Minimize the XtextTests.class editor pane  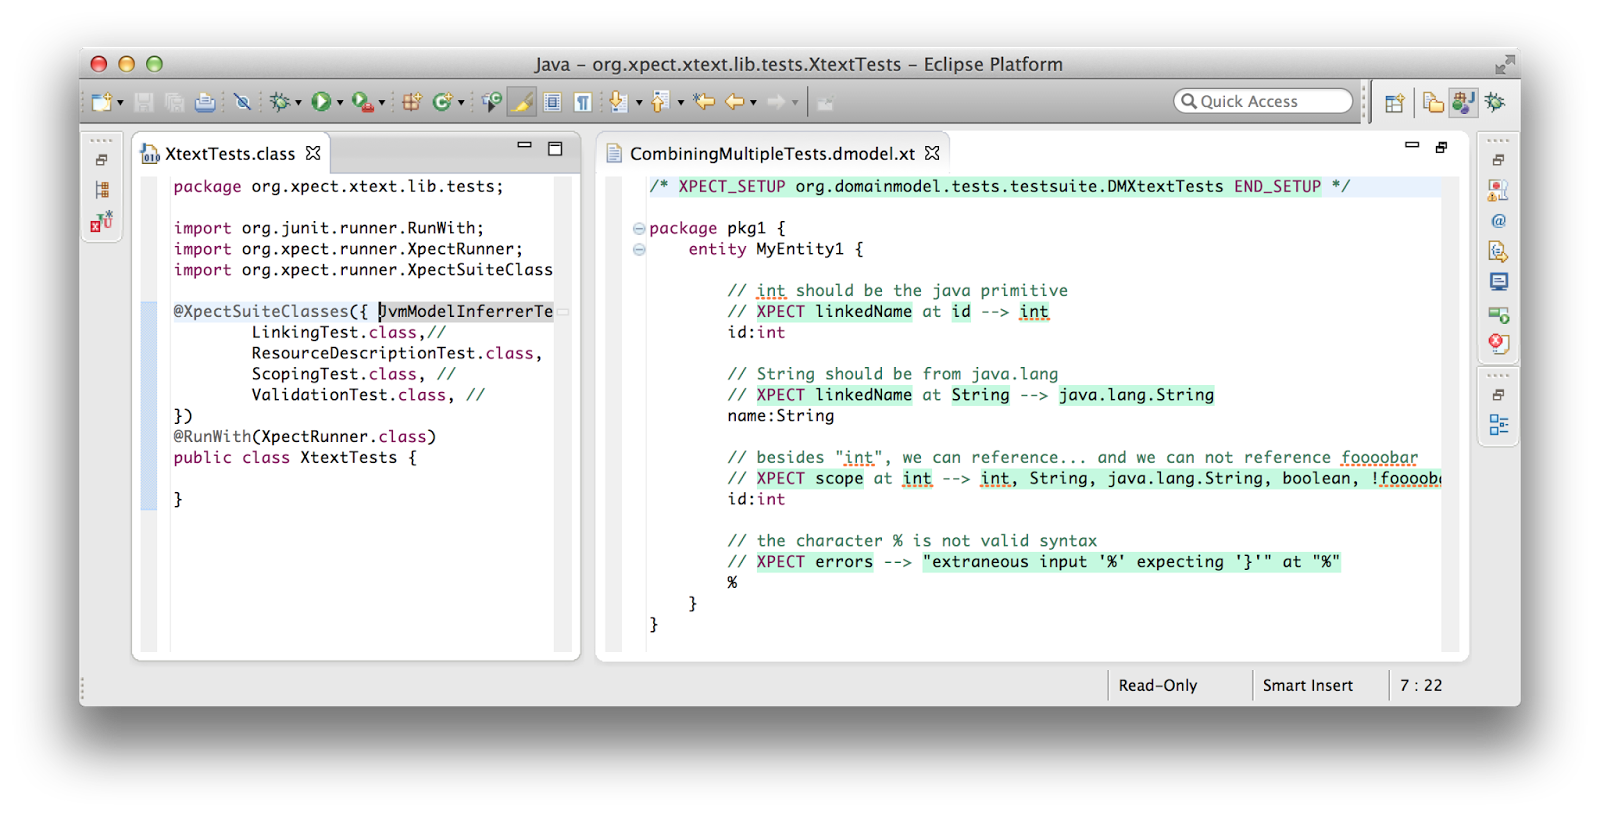[x=524, y=146]
